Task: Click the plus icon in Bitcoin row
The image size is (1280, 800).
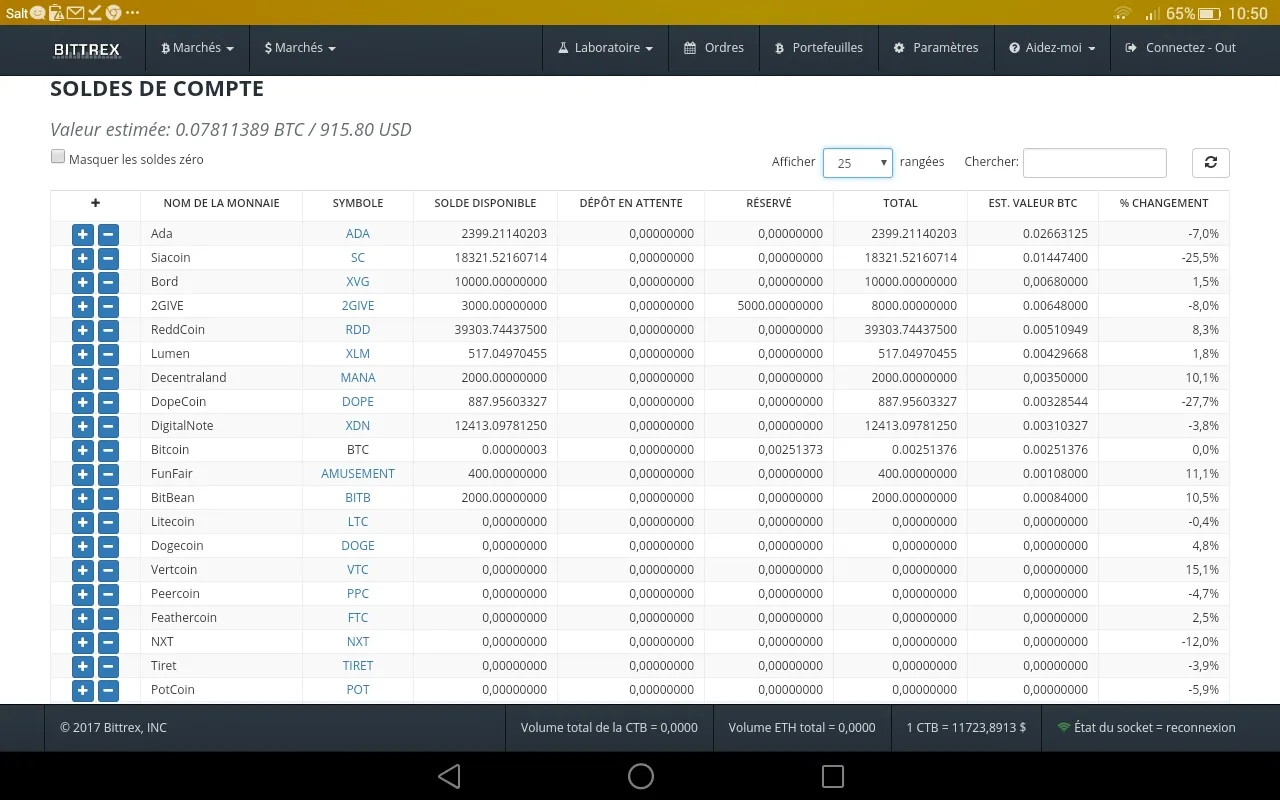Action: (83, 450)
